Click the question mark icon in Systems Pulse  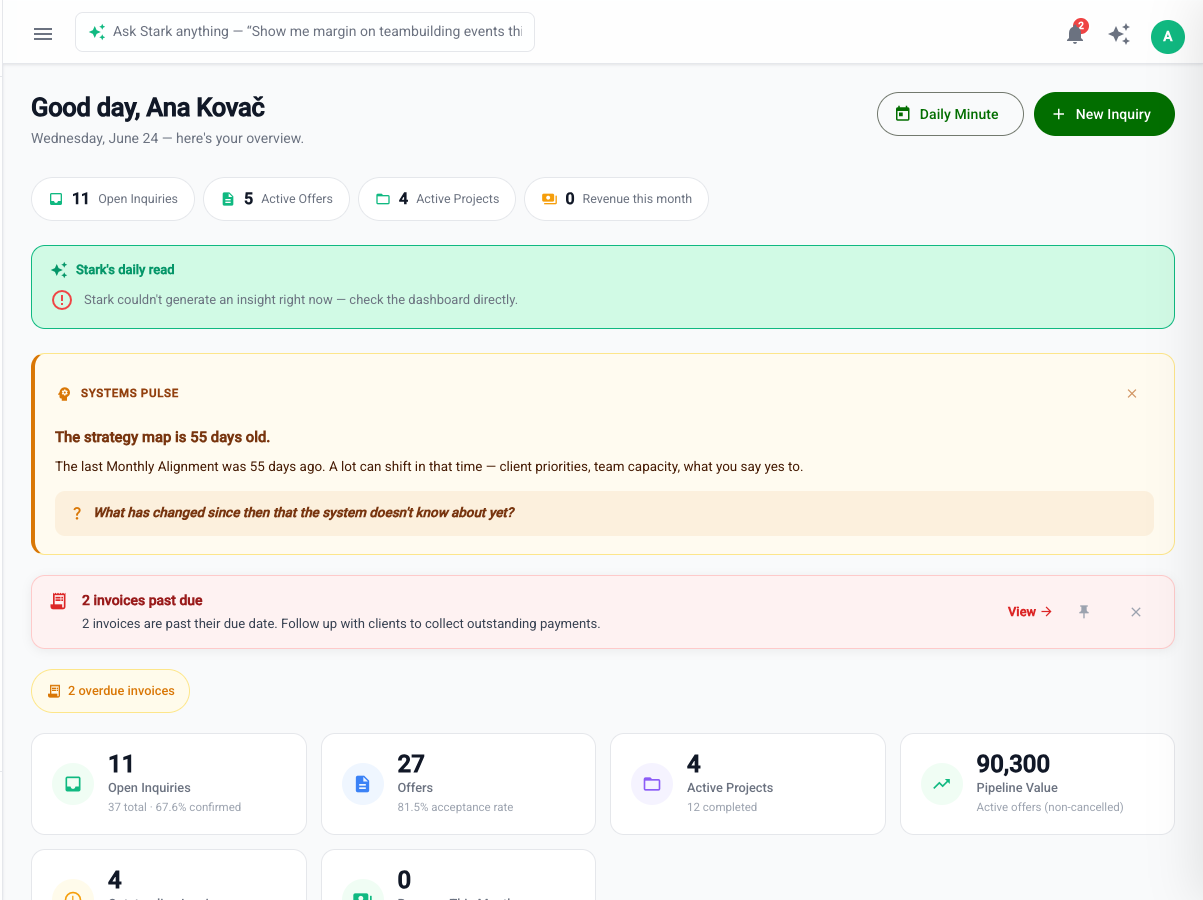pyautogui.click(x=77, y=513)
